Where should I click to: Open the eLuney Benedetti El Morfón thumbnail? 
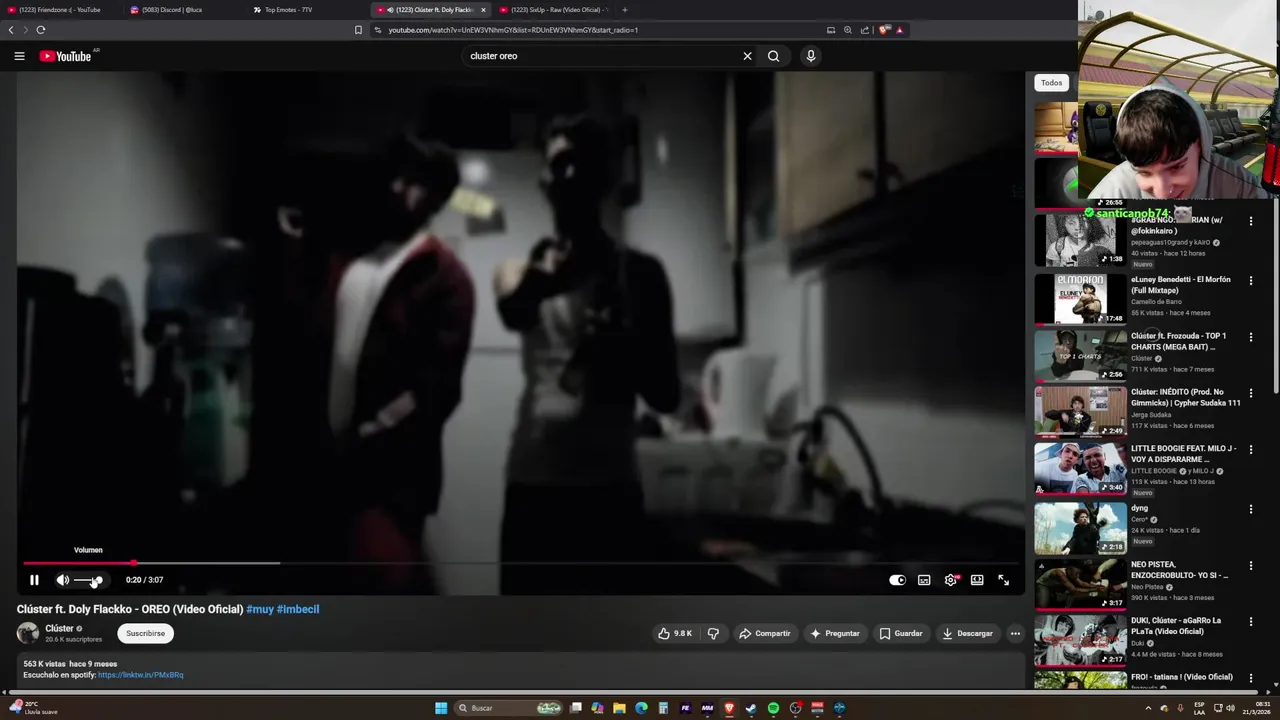click(1080, 298)
